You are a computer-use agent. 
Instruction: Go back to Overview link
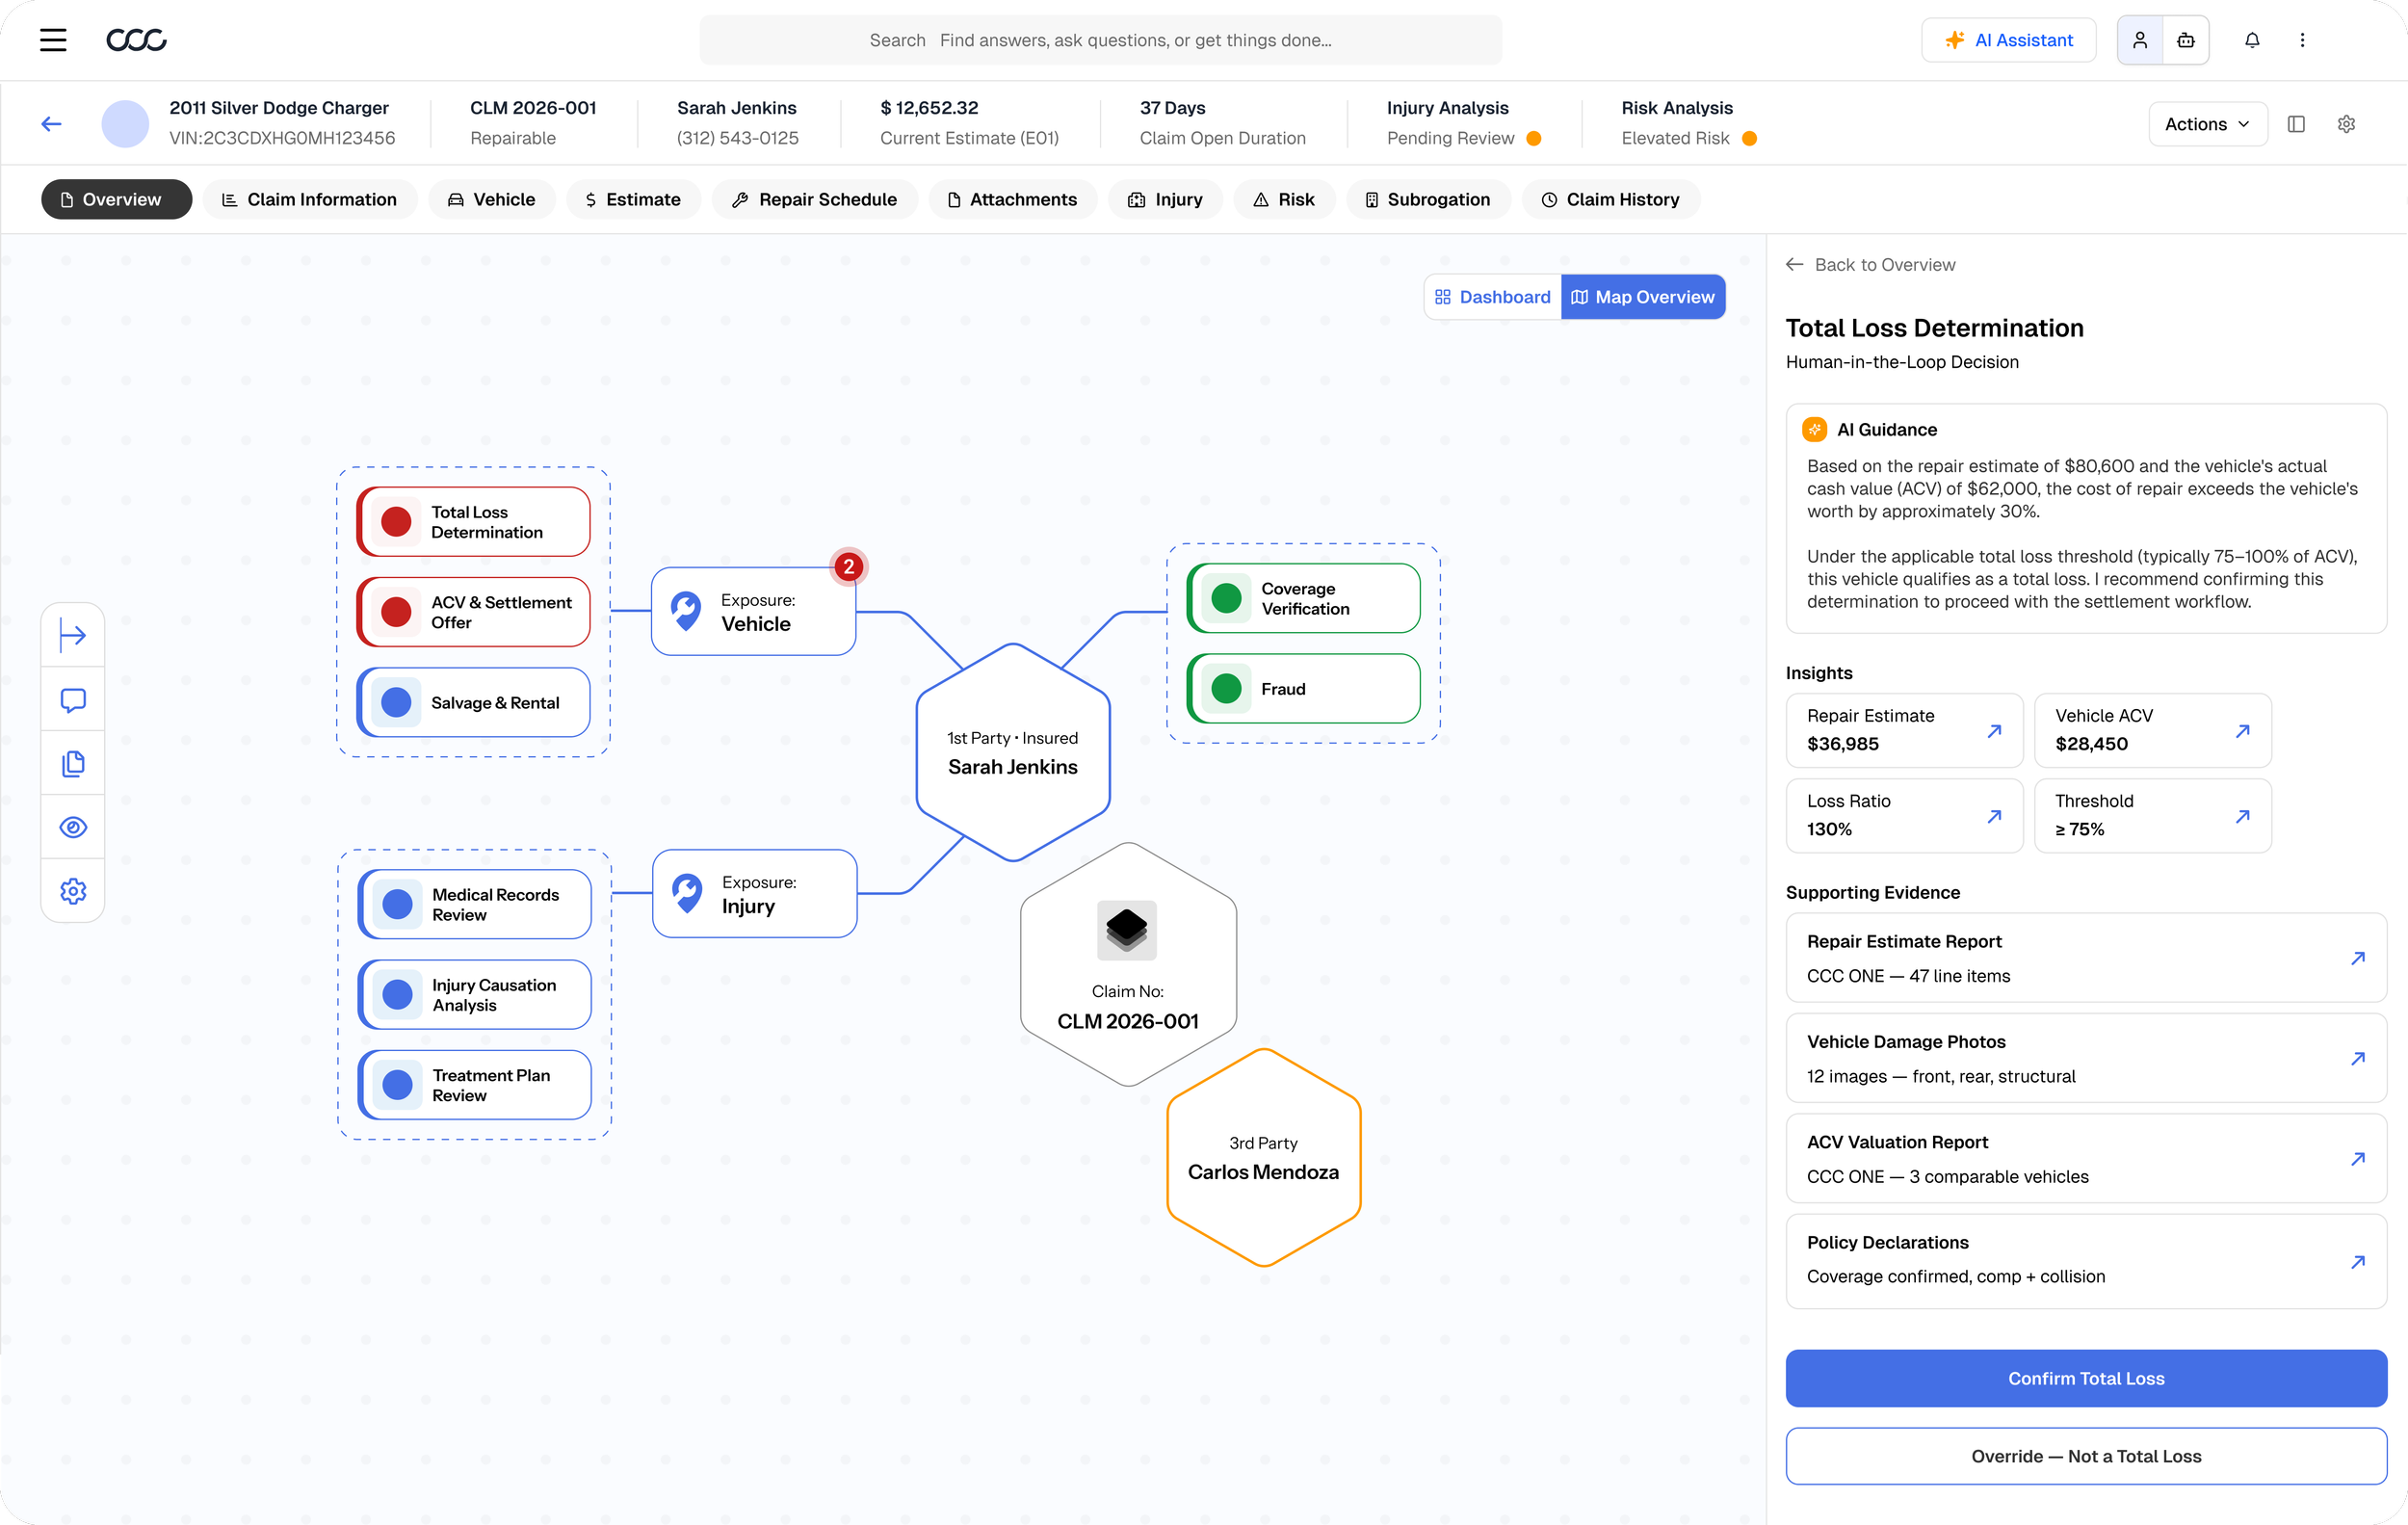[1870, 265]
